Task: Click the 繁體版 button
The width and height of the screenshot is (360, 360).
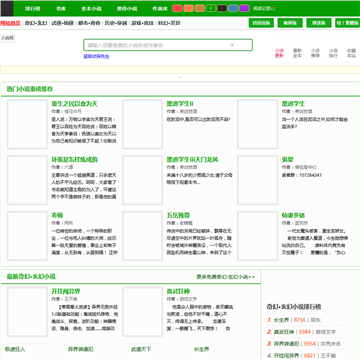Action: [x=347, y=23]
